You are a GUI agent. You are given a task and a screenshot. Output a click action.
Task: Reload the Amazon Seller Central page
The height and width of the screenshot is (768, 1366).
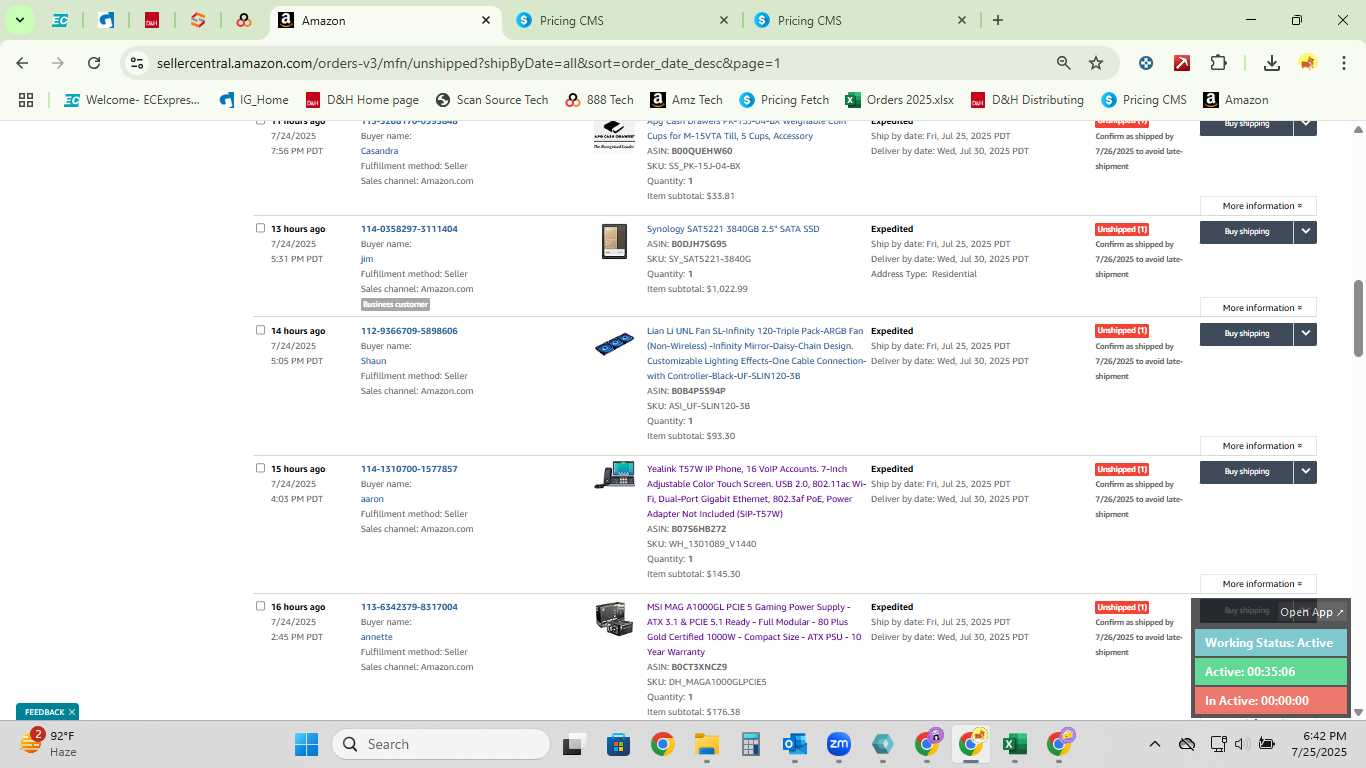coord(94,63)
